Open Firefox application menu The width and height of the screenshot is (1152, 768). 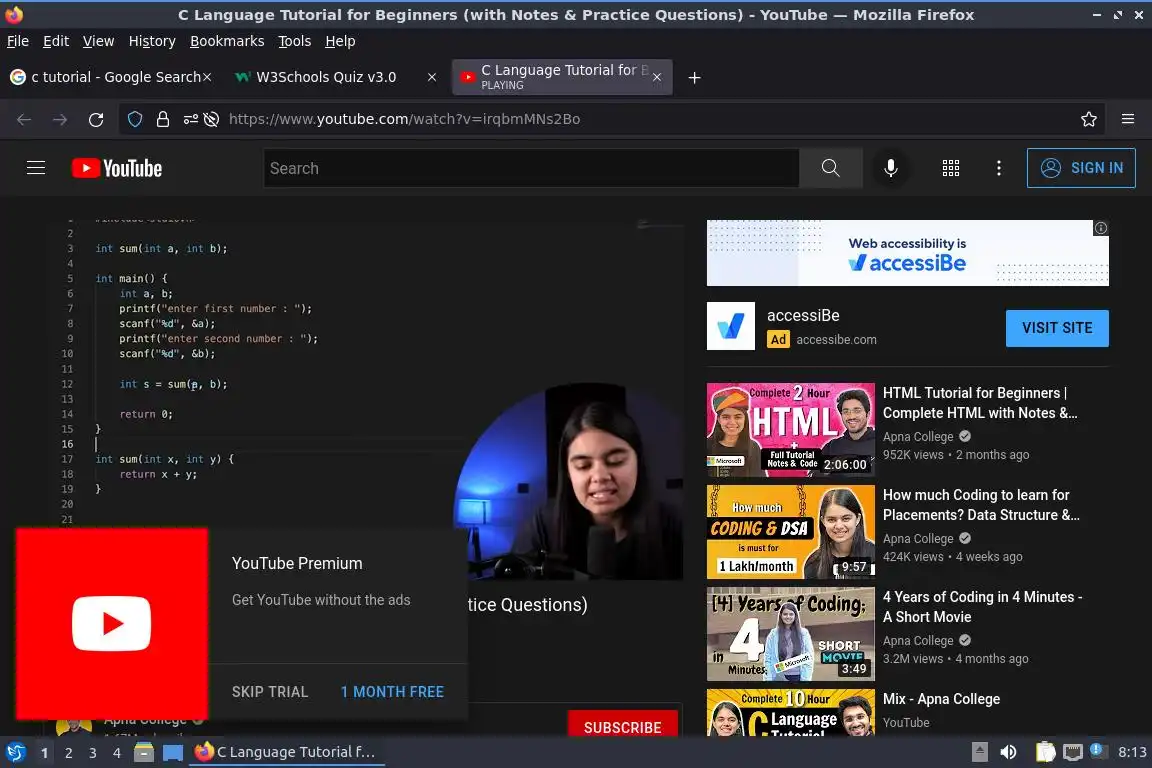(1128, 119)
